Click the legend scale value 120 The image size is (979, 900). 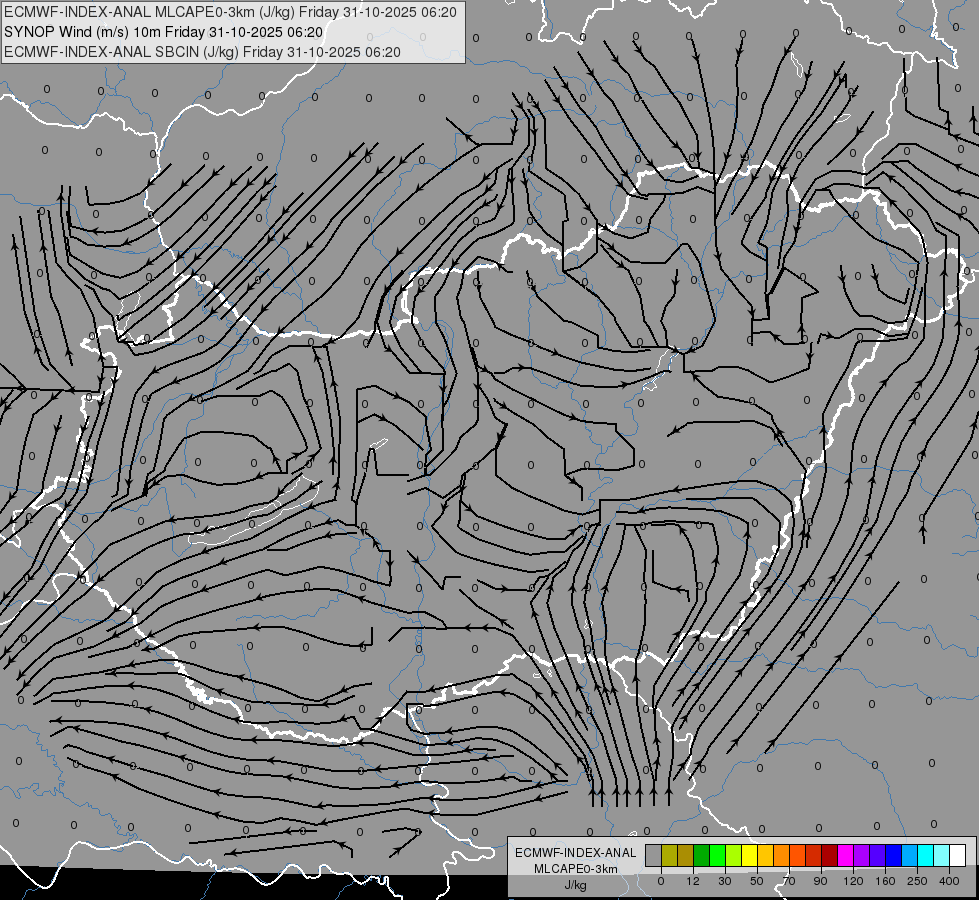[853, 881]
